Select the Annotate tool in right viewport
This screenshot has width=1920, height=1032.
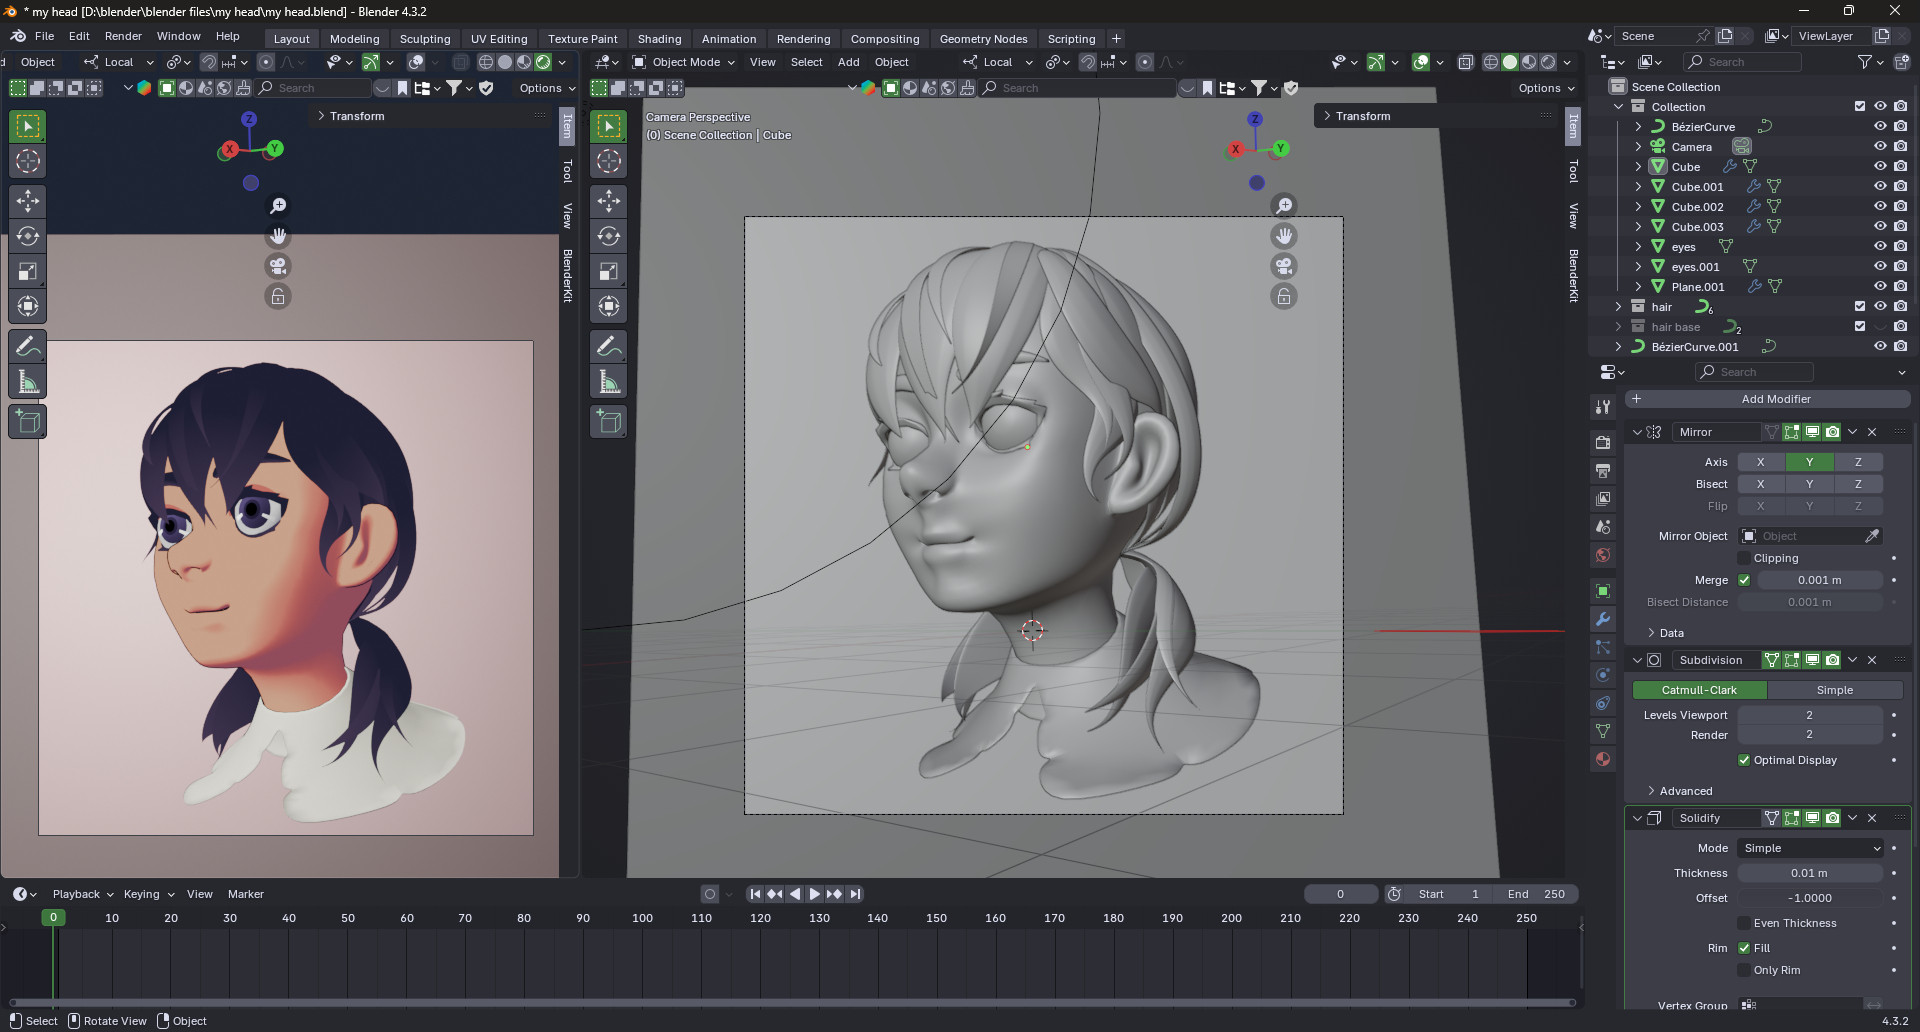(608, 347)
